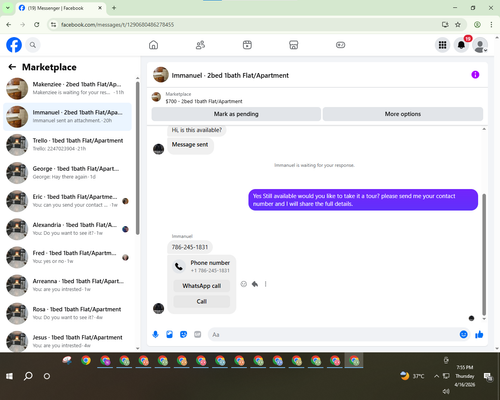500x400 pixels.
Task: Show hidden system tray icons
Action: pyautogui.click(x=436, y=376)
